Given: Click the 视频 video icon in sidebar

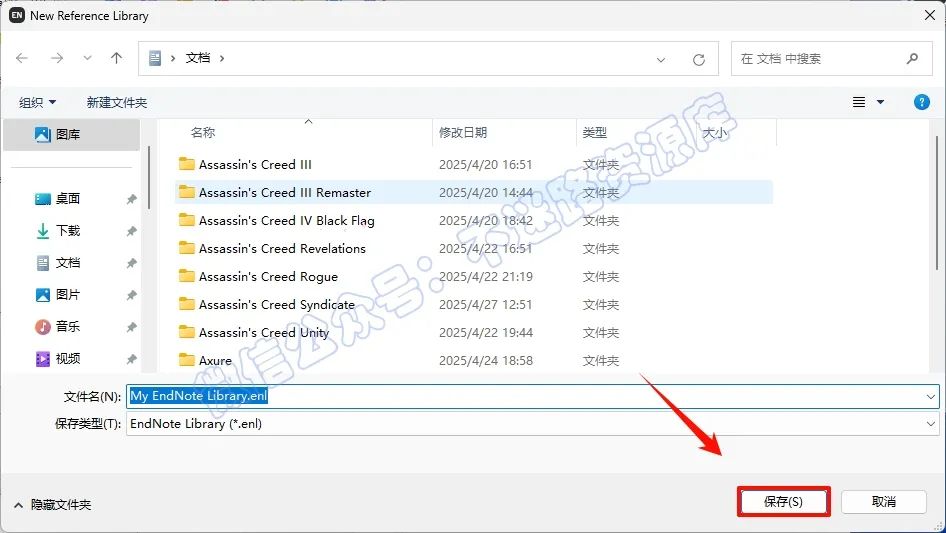Looking at the screenshot, I should coord(43,359).
